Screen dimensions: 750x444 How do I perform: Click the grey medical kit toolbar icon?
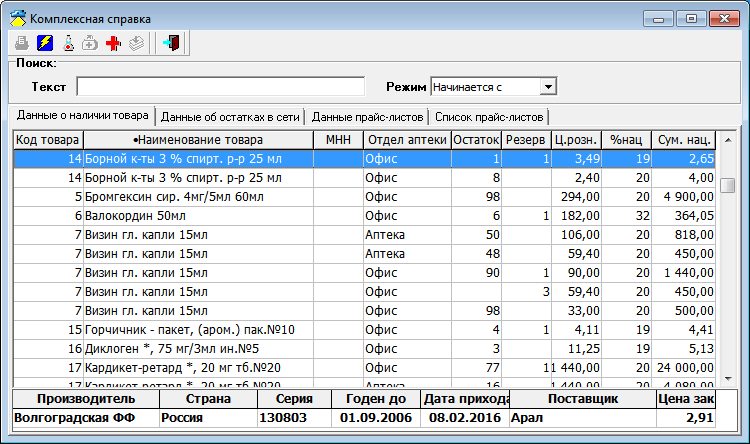tap(90, 43)
